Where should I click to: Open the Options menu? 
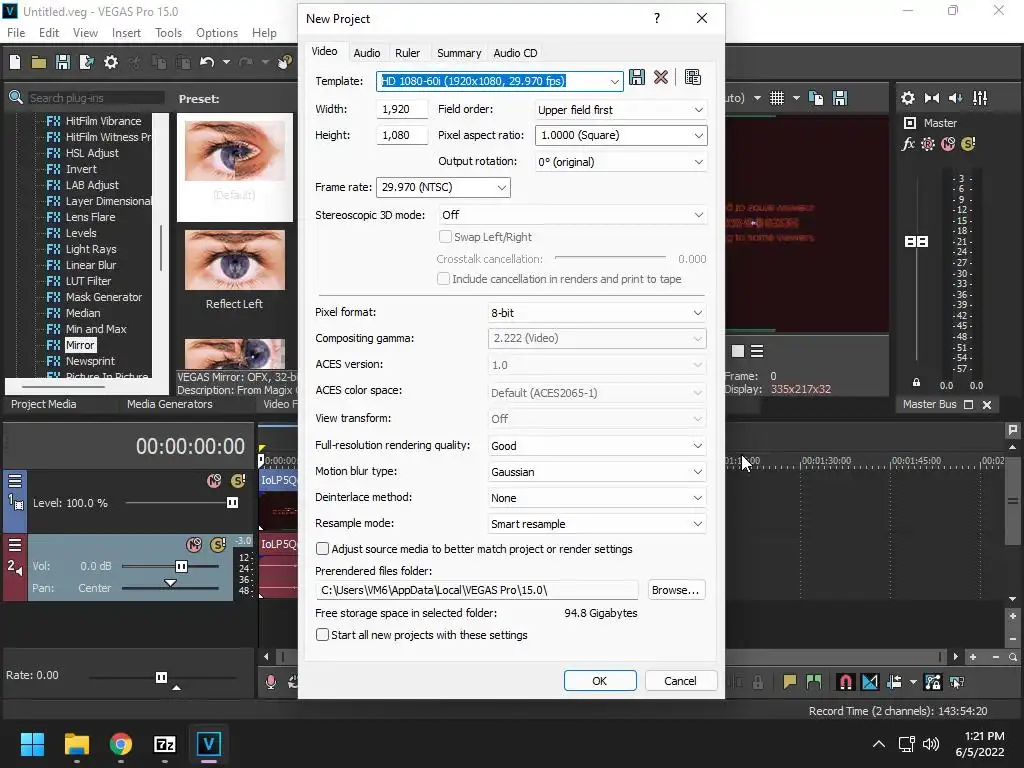217,33
